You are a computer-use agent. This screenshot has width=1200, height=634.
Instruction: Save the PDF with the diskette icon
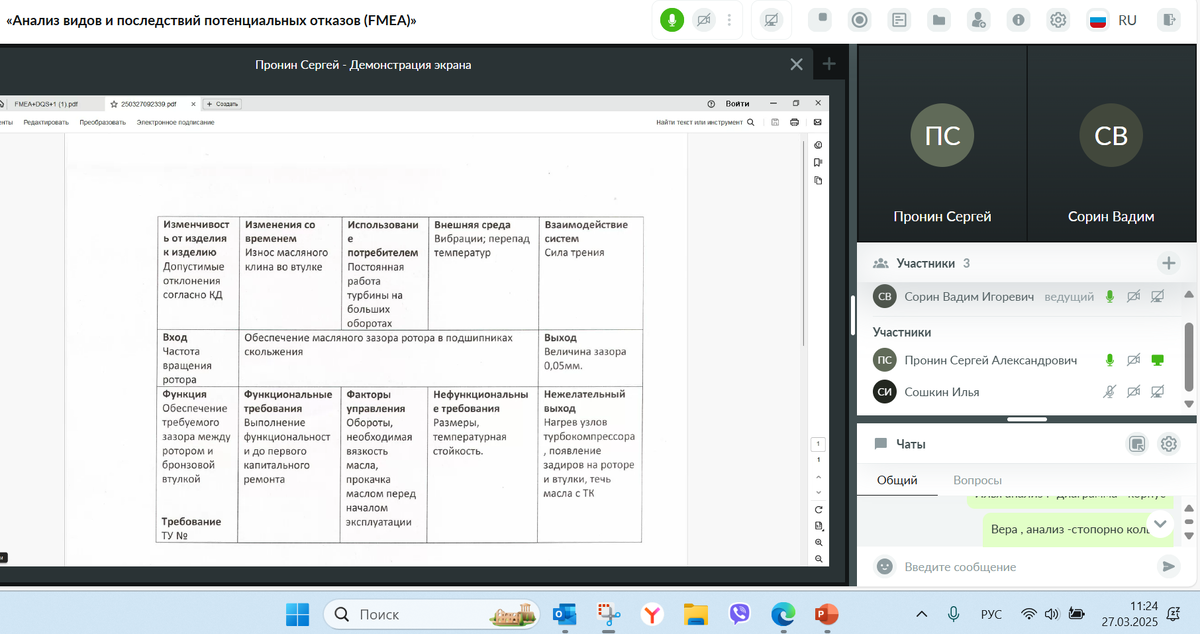(775, 122)
